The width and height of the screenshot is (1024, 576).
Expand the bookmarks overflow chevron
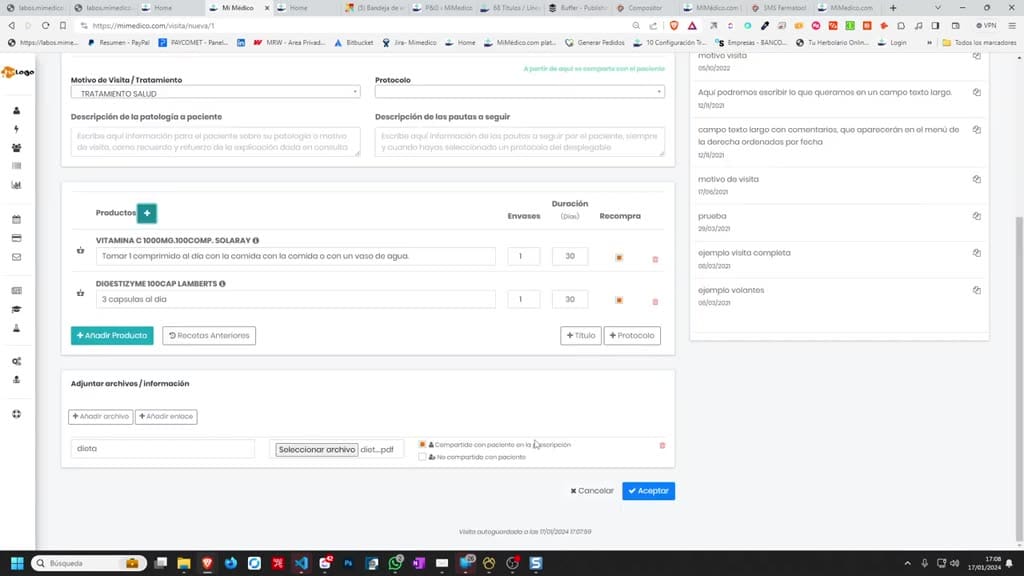click(x=929, y=42)
